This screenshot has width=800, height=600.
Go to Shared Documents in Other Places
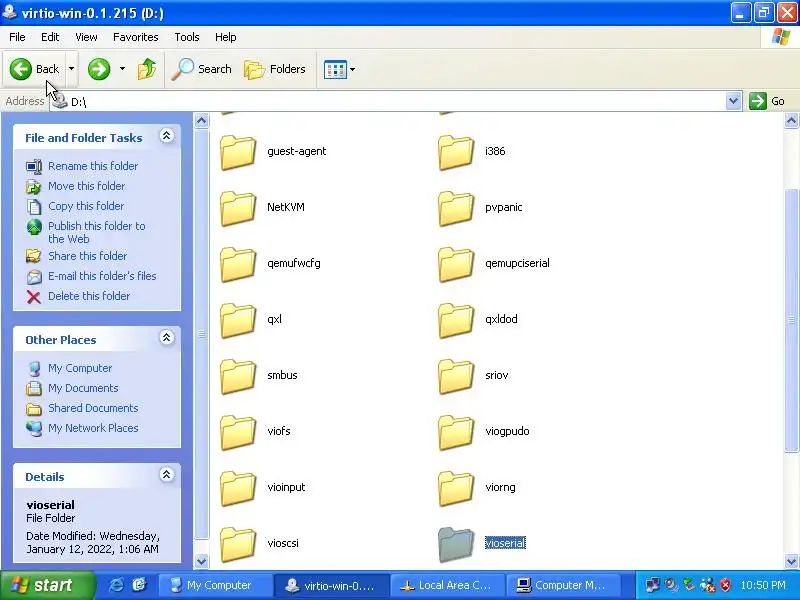(x=93, y=408)
